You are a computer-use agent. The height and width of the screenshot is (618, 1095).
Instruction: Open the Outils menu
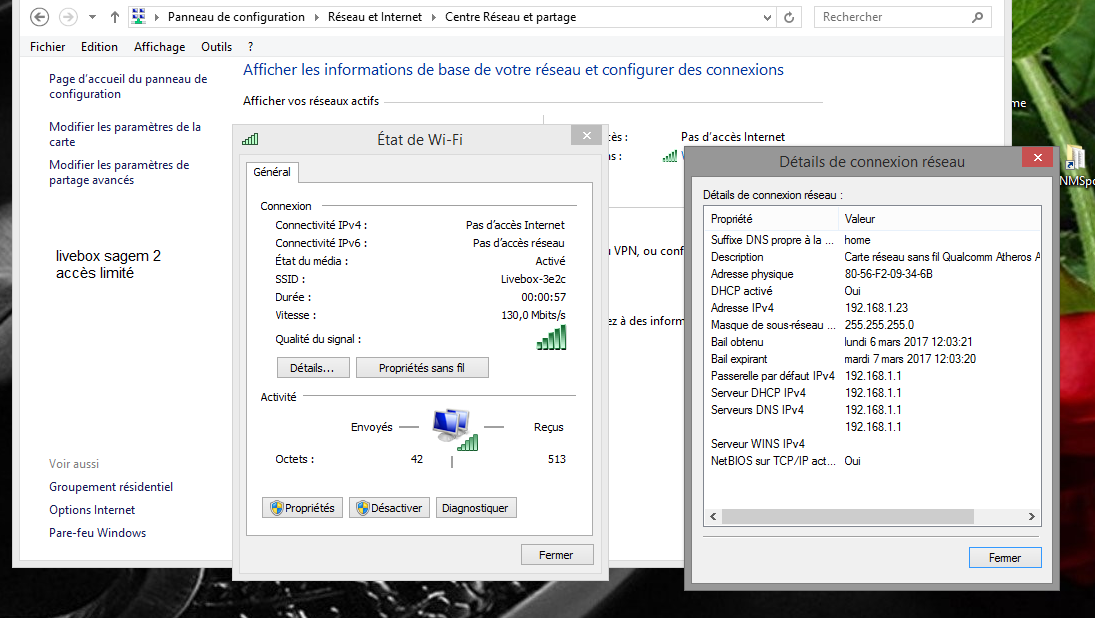pyautogui.click(x=216, y=47)
